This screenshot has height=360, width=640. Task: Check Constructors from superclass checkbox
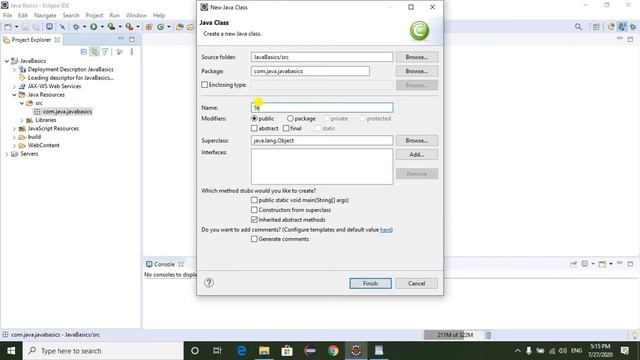pyautogui.click(x=254, y=210)
